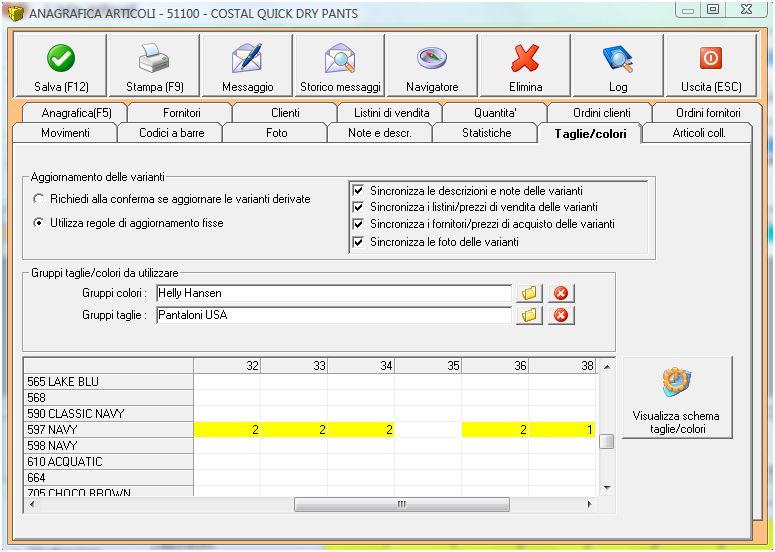Viewport: 775px width, 552px height.
Task: Open the Movimenti tab
Action: coord(65,133)
